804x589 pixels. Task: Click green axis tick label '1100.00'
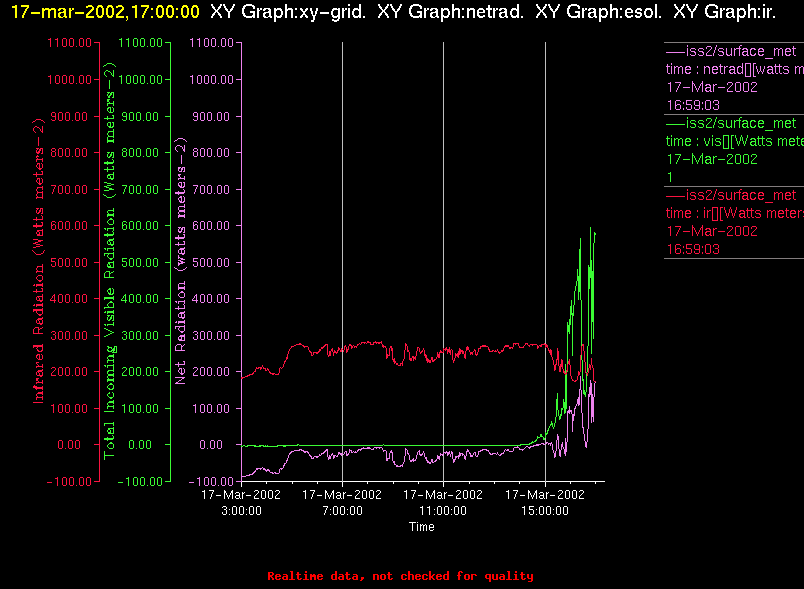[x=140, y=43]
